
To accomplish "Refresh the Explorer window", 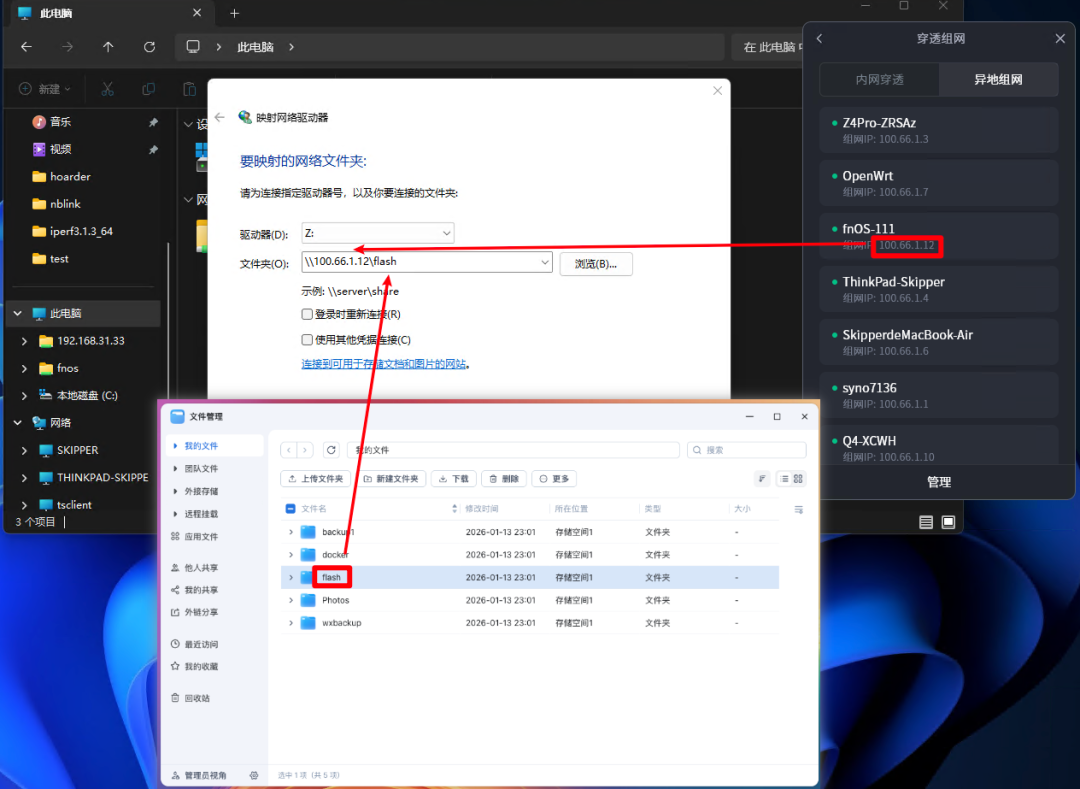I will click(x=149, y=47).
